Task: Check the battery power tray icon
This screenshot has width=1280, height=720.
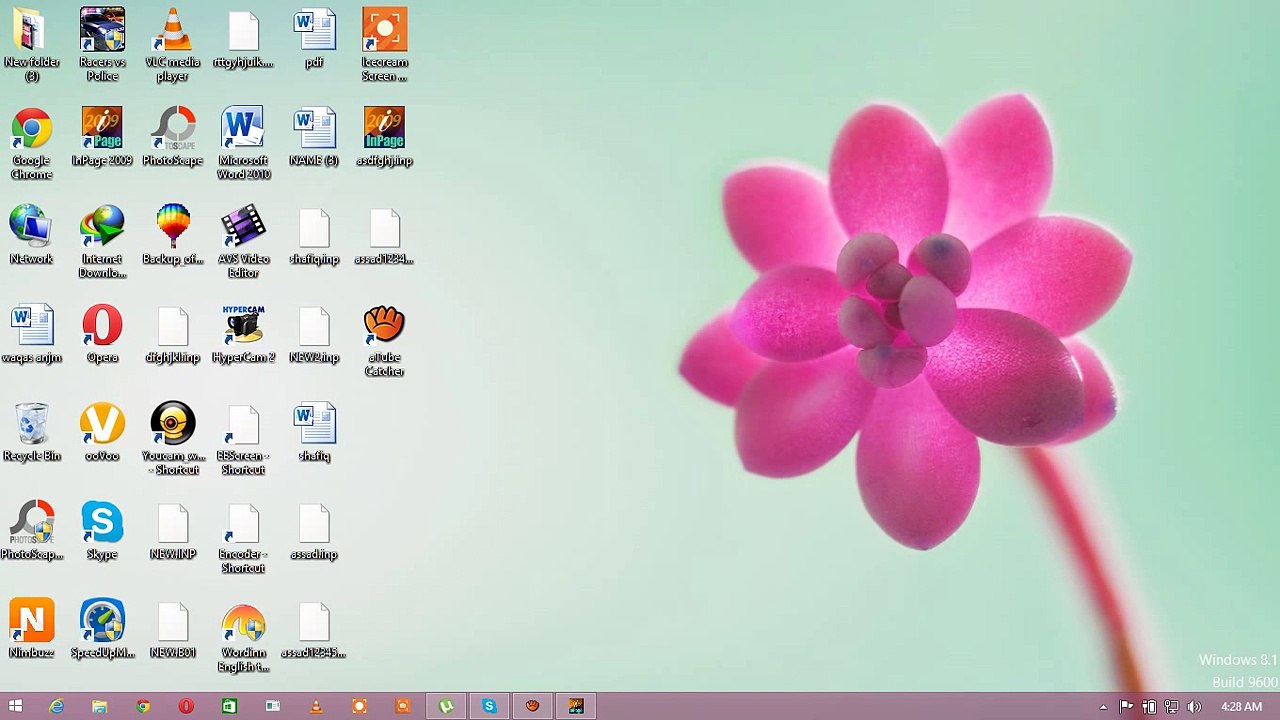Action: 1149,707
